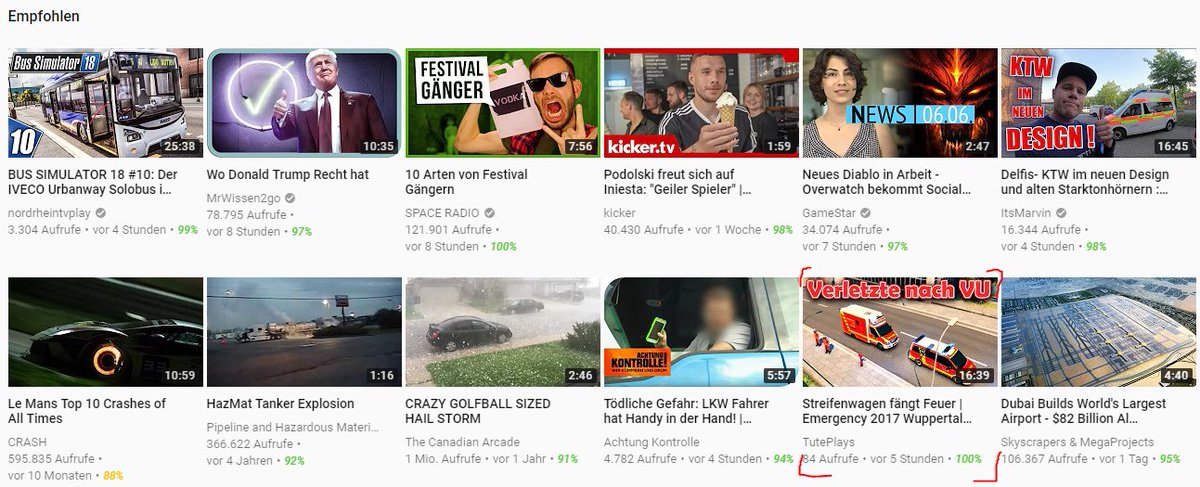
Task: Open the kicker channel
Action: coord(620,213)
